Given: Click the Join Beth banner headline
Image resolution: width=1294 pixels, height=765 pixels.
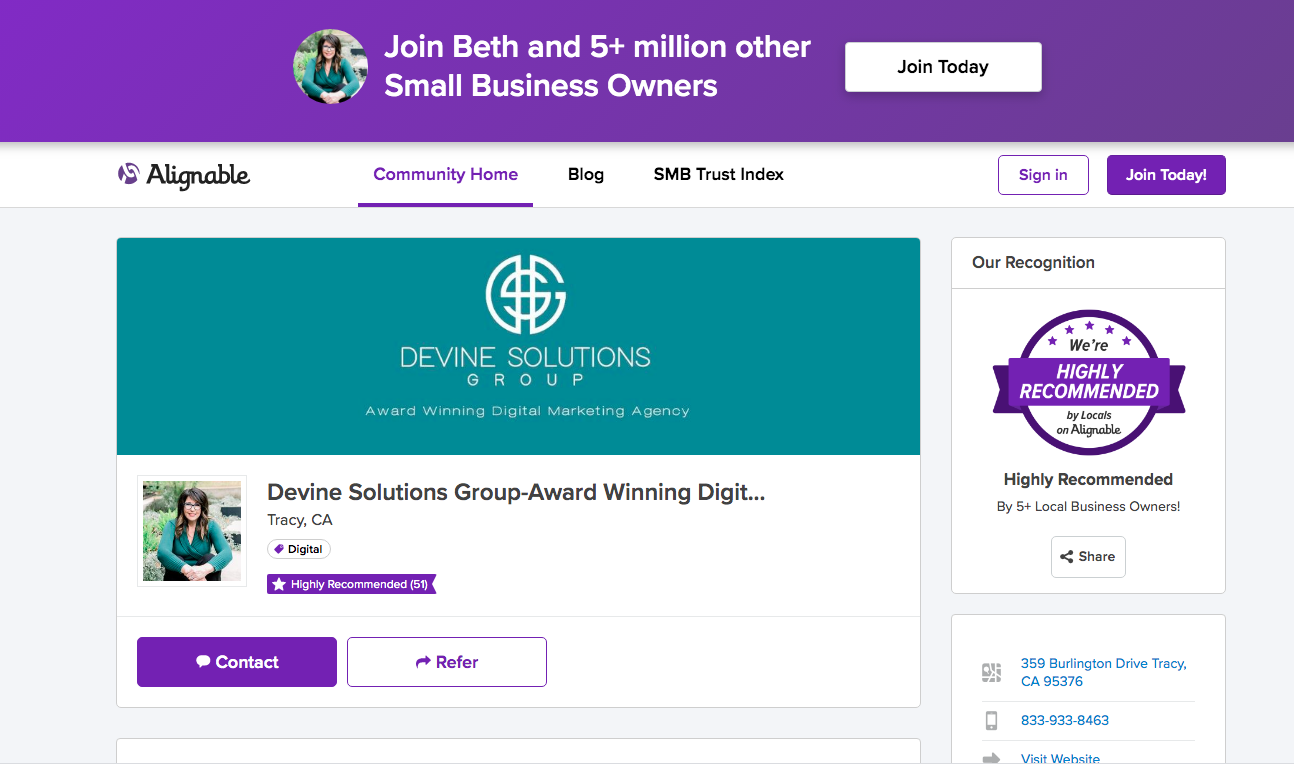Looking at the screenshot, I should [x=597, y=66].
